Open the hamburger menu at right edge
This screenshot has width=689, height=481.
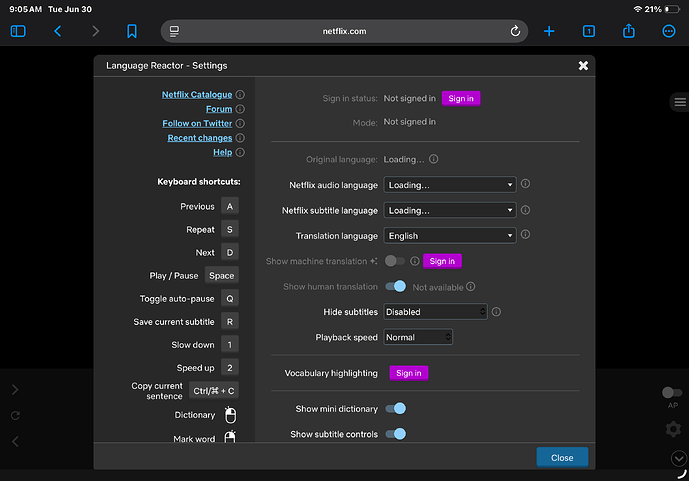[680, 102]
